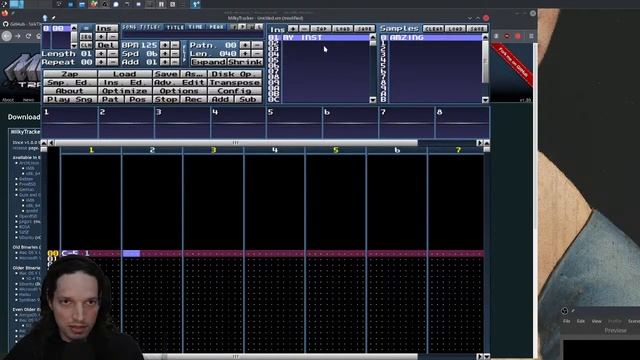The image size is (640, 360).
Task: Click the Save button in the Samples header
Action: point(477,29)
